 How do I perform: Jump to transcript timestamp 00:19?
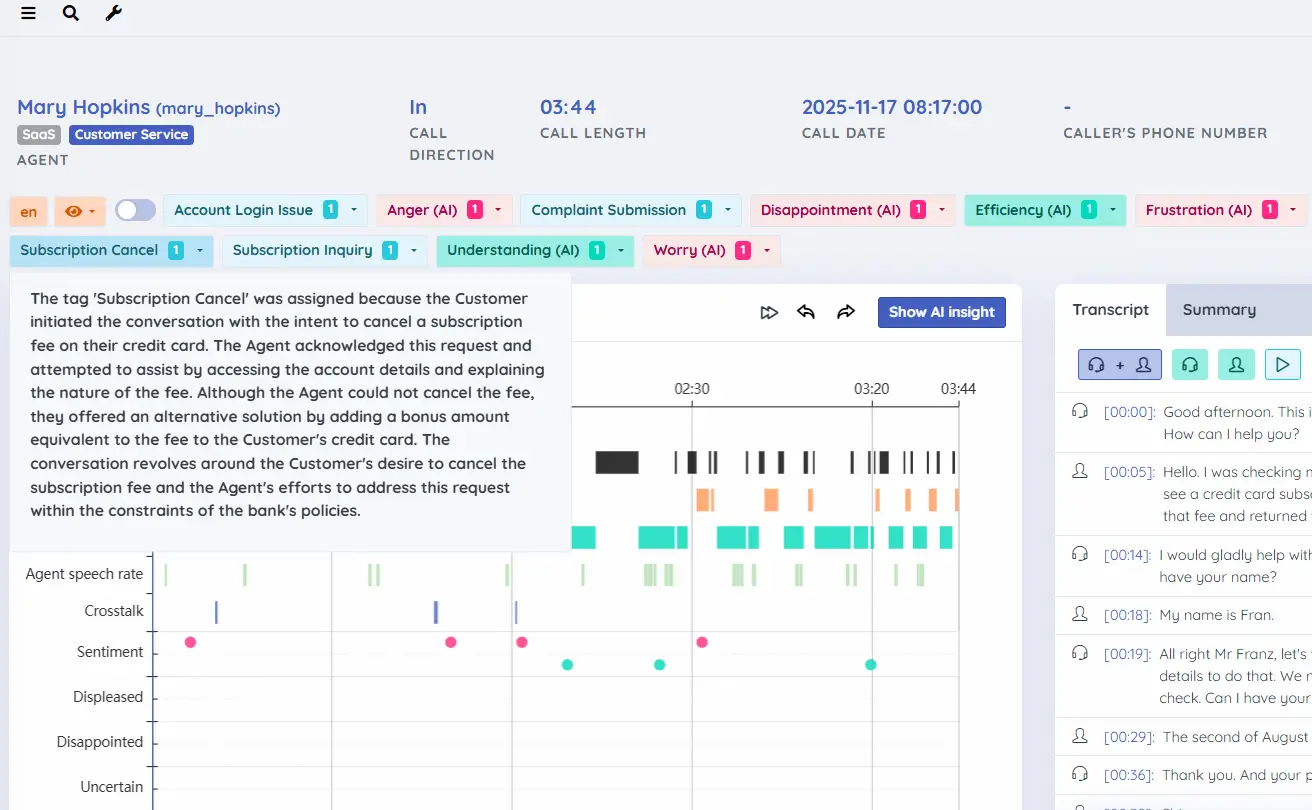click(1128, 654)
